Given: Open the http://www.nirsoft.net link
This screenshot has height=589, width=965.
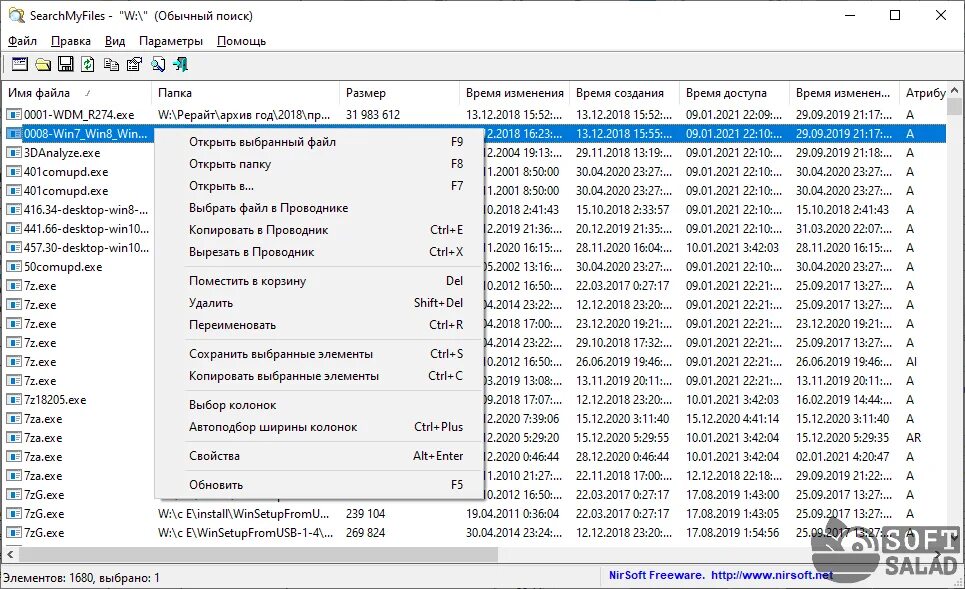Looking at the screenshot, I should pyautogui.click(x=772, y=575).
